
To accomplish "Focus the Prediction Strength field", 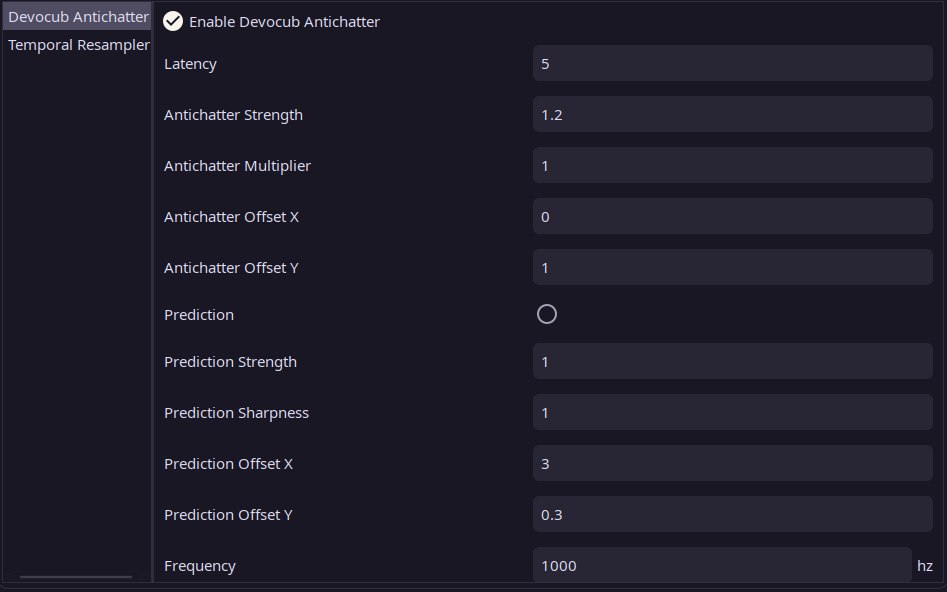I will (x=732, y=362).
